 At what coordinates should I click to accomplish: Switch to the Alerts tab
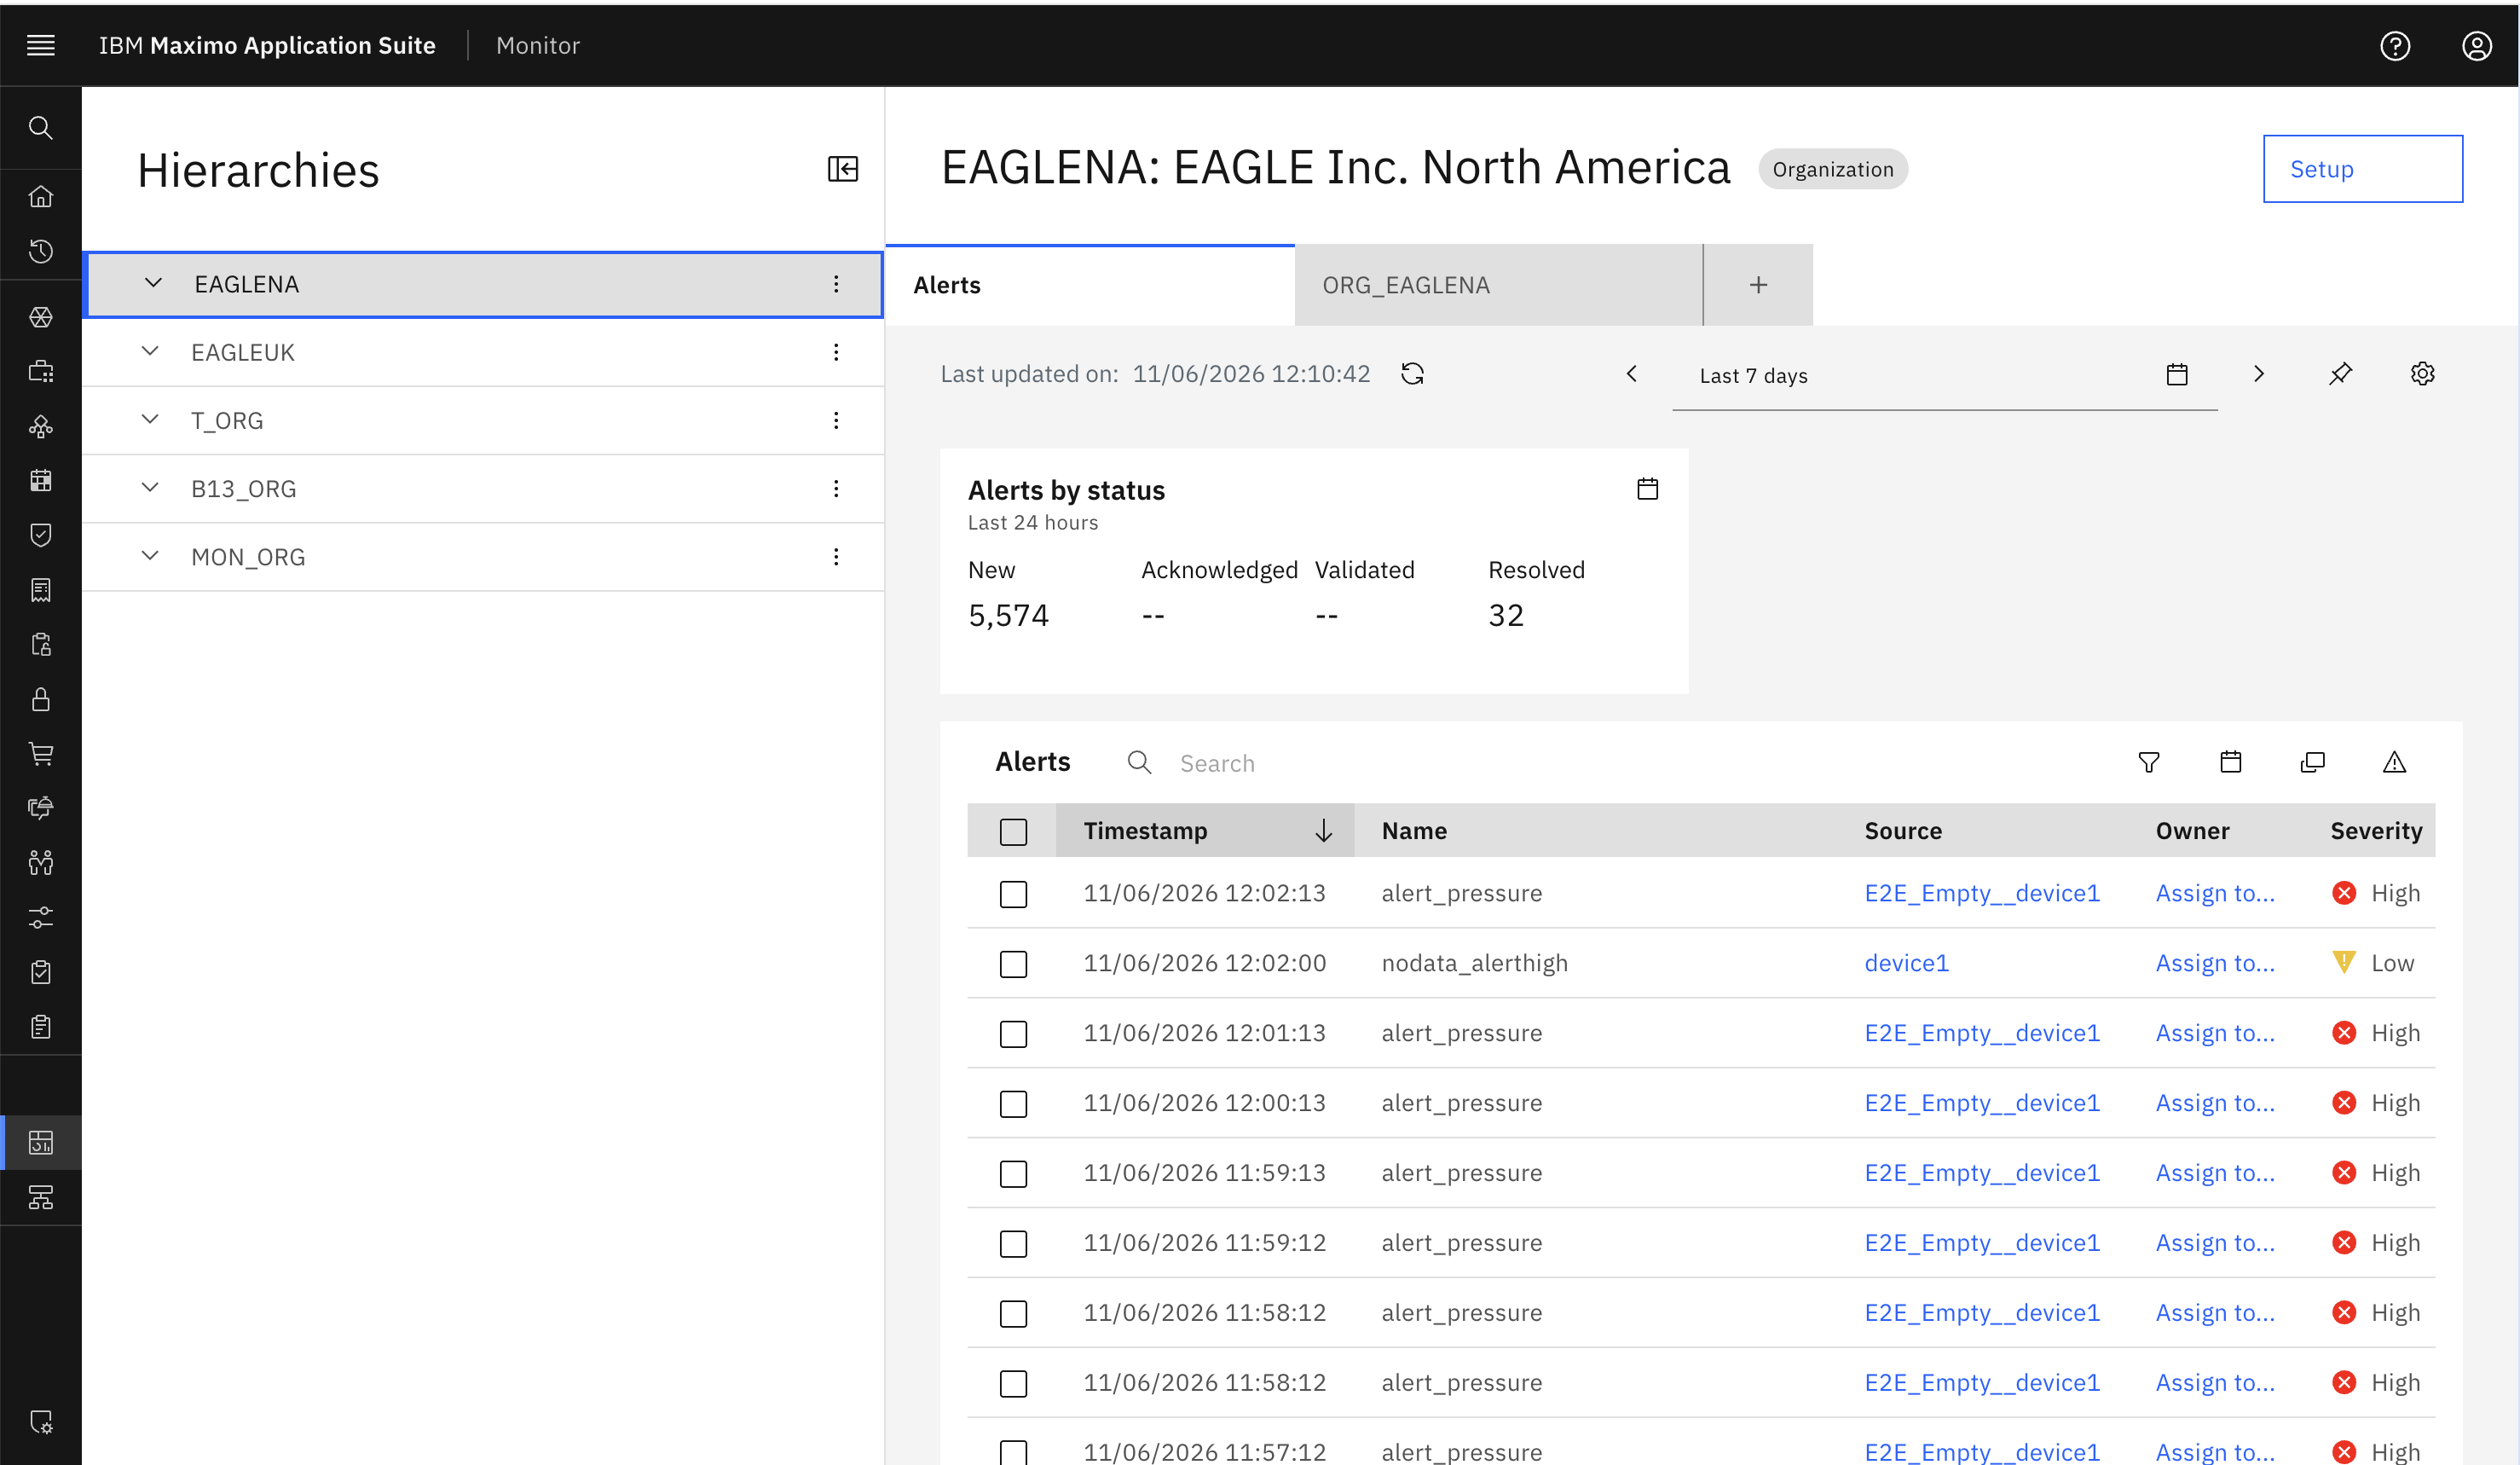1090,285
